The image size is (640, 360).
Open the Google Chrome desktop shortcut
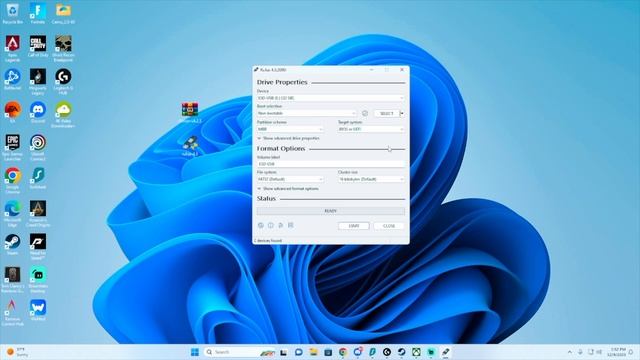point(12,180)
